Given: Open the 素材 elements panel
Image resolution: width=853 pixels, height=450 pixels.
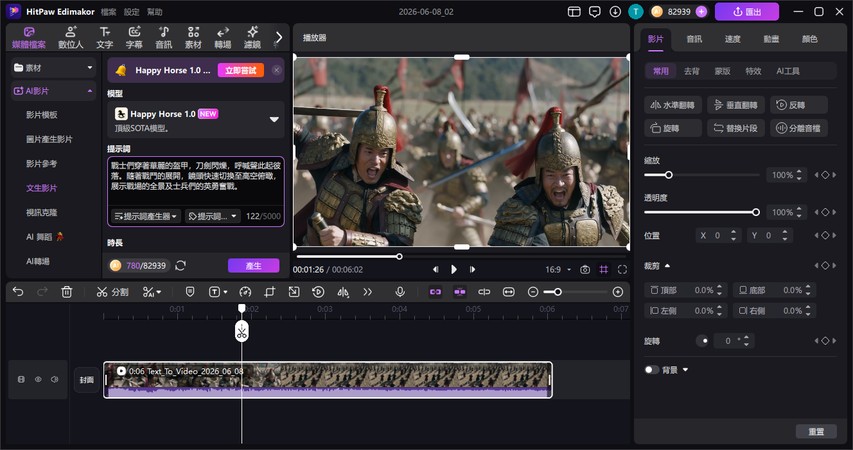Looking at the screenshot, I should point(193,38).
